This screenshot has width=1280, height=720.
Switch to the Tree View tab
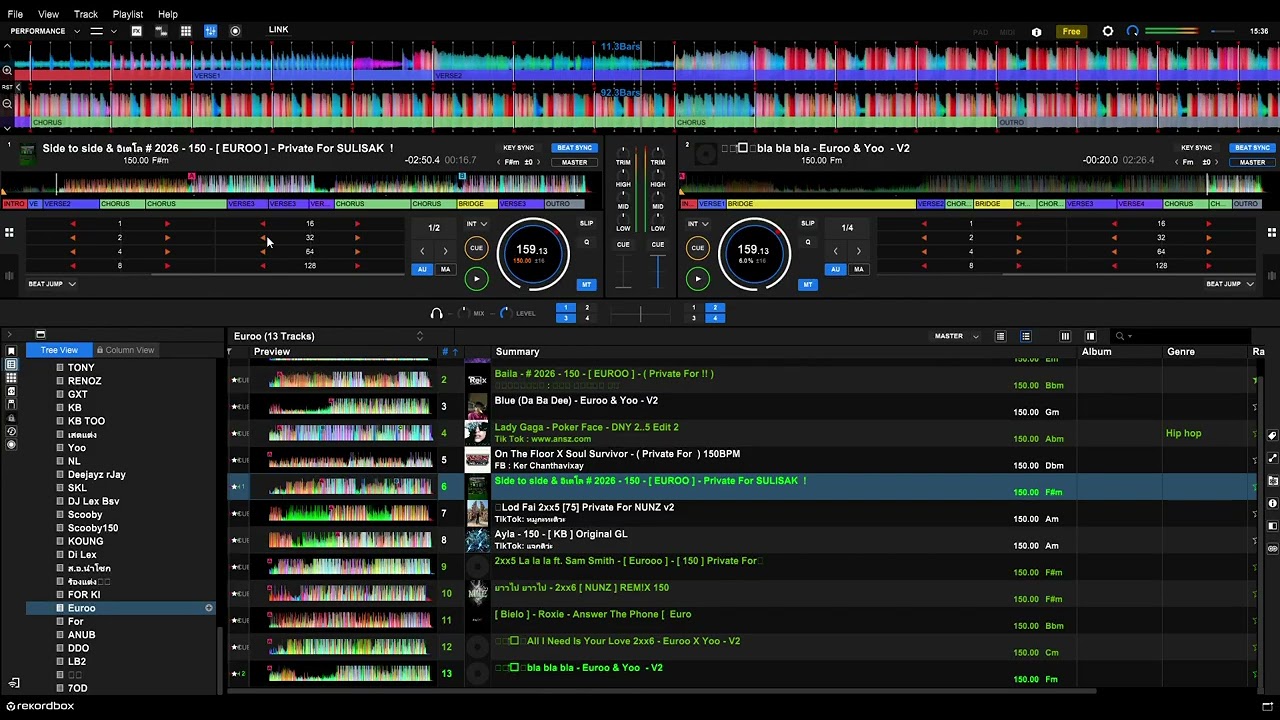pos(59,350)
